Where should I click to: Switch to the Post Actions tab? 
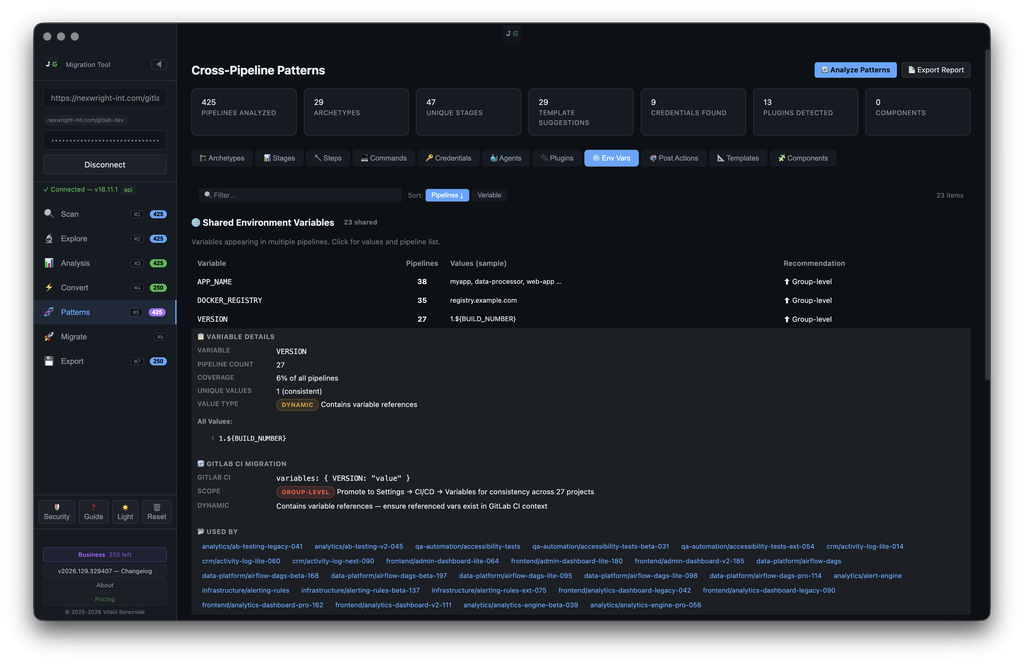[x=673, y=158]
